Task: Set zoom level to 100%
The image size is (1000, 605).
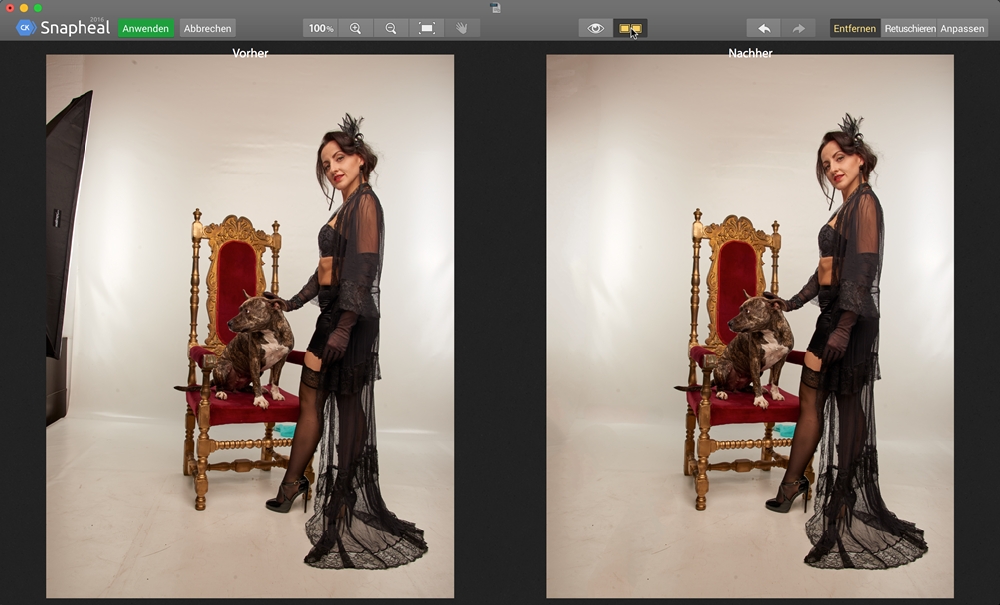Action: pyautogui.click(x=320, y=28)
